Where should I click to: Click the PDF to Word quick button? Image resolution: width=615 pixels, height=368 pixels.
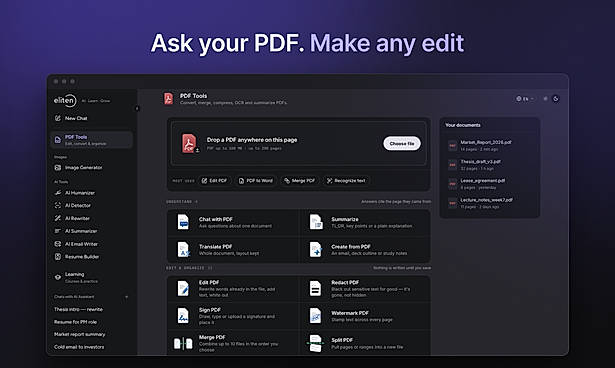256,180
